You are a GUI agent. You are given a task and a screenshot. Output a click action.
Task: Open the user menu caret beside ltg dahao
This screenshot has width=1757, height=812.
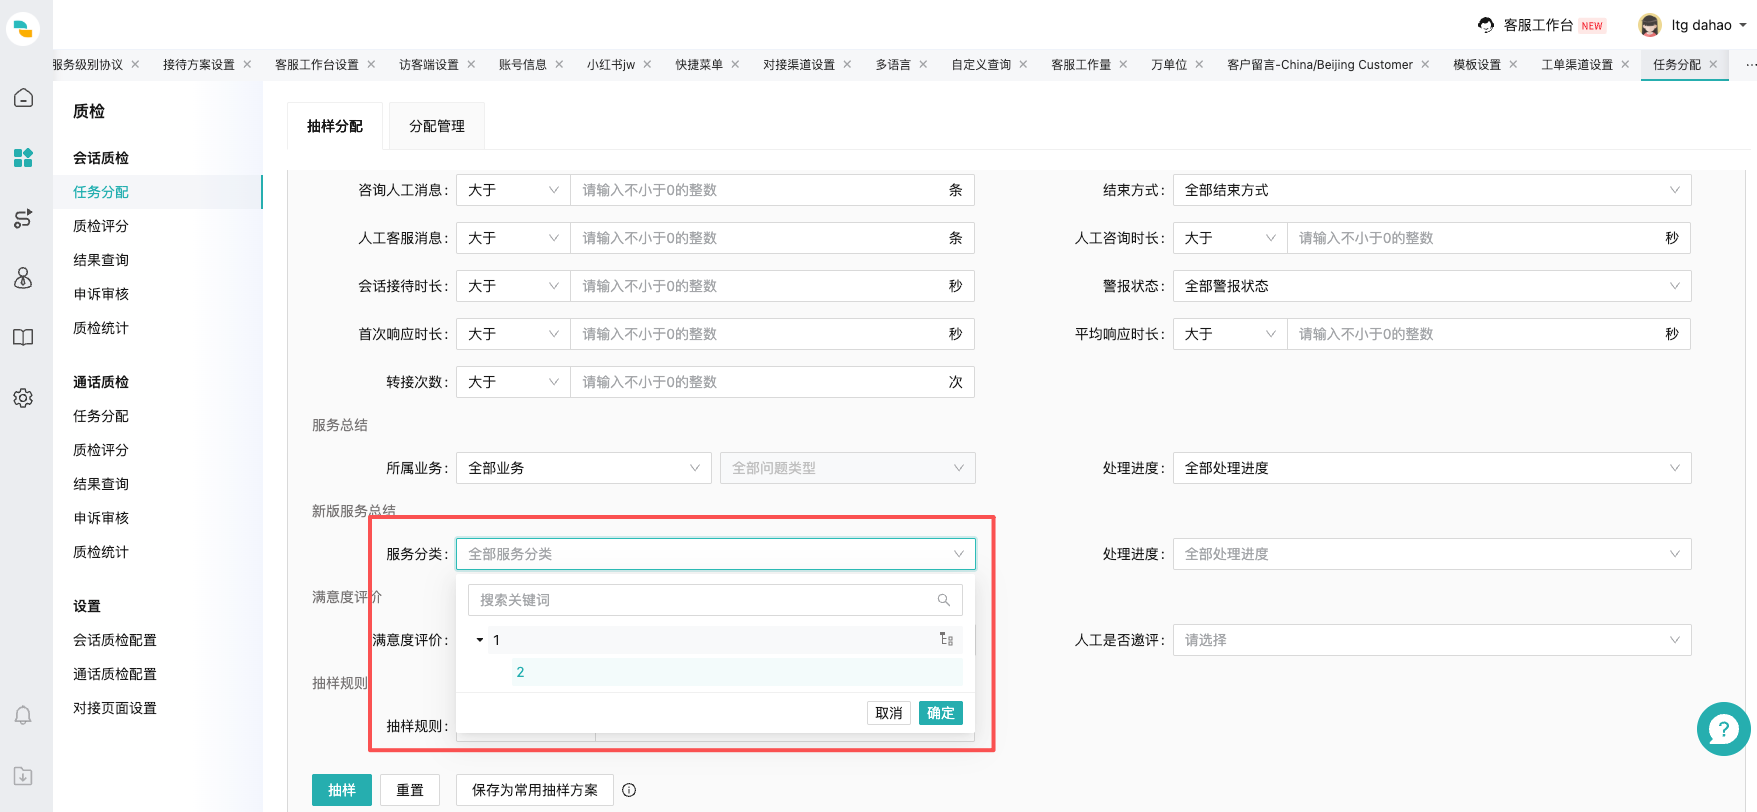click(x=1743, y=25)
